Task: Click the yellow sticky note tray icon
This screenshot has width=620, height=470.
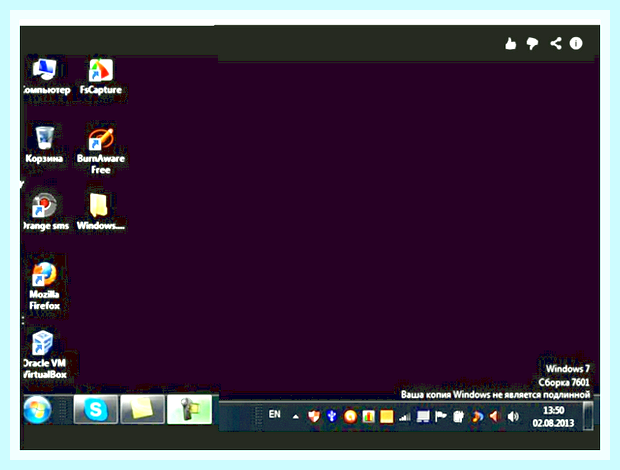Action: click(386, 416)
